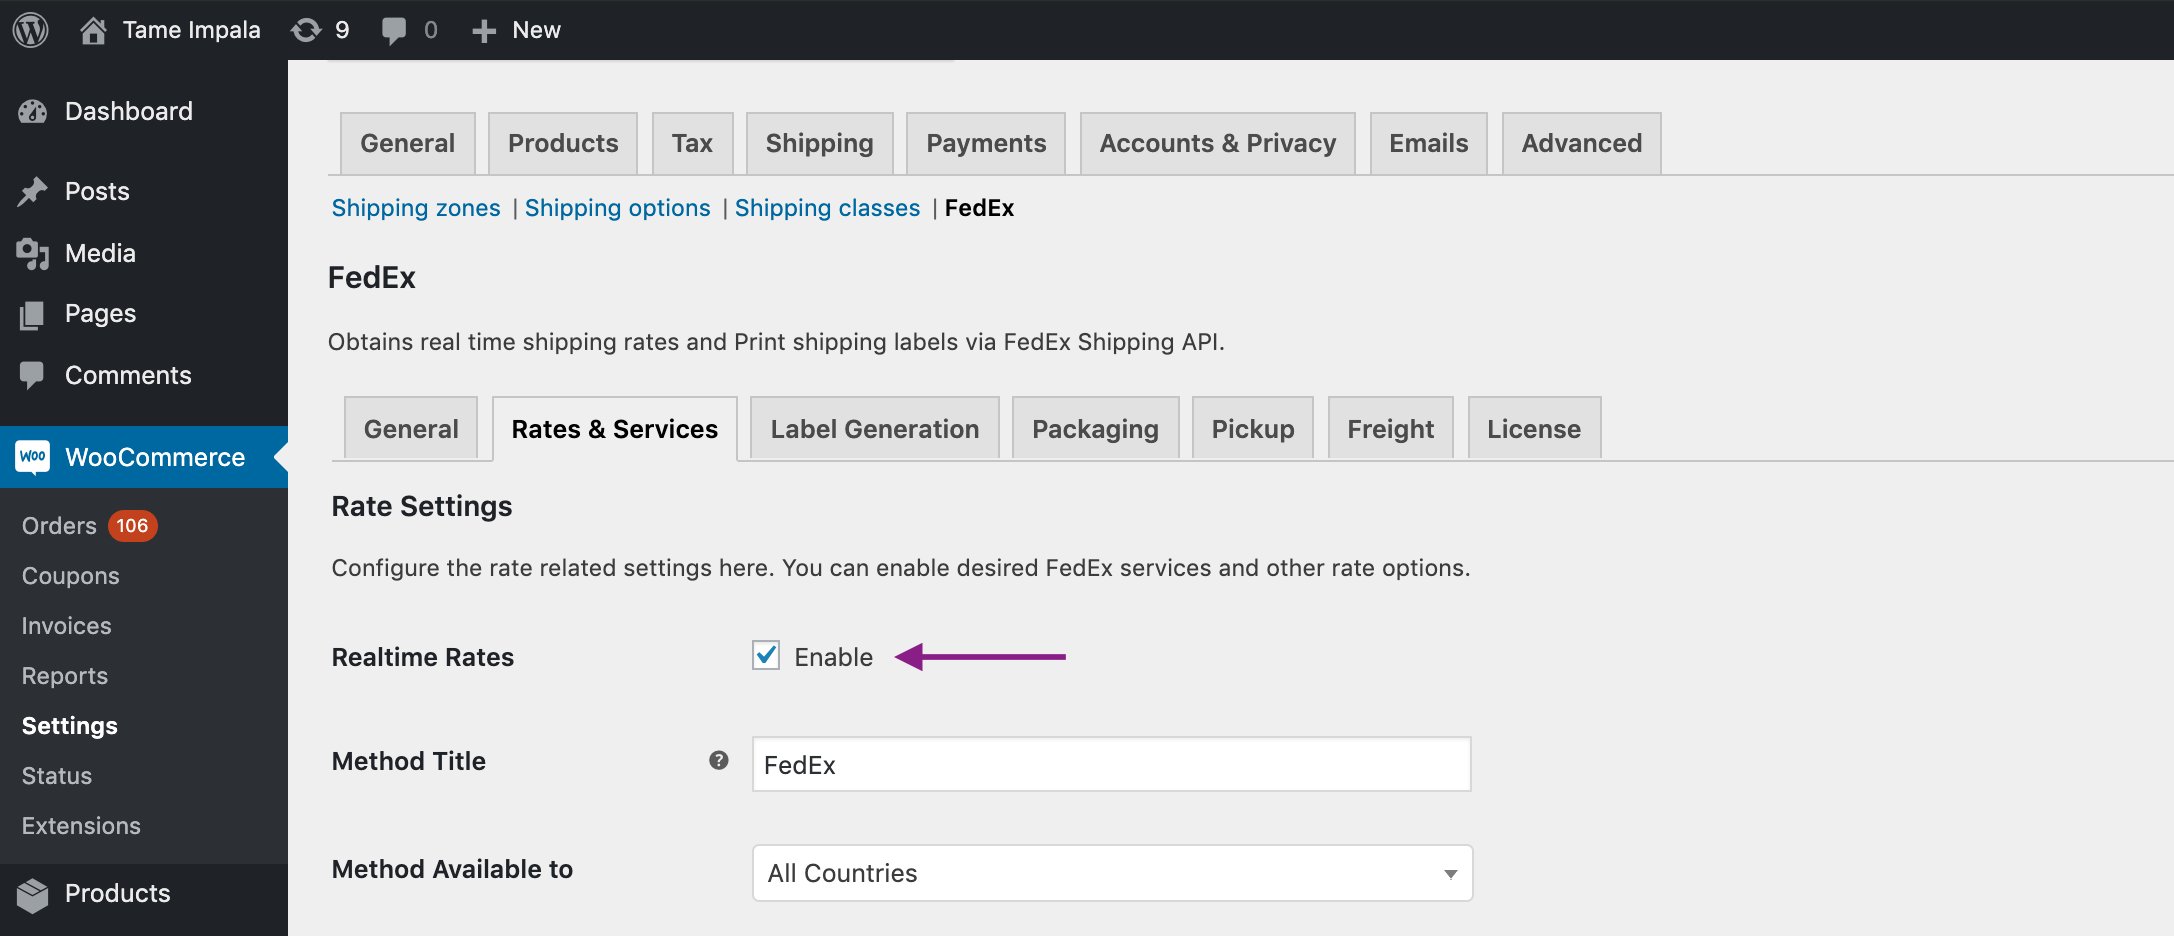This screenshot has height=936, width=2174.
Task: Open Status in WooCommerce submenu
Action: click(57, 776)
